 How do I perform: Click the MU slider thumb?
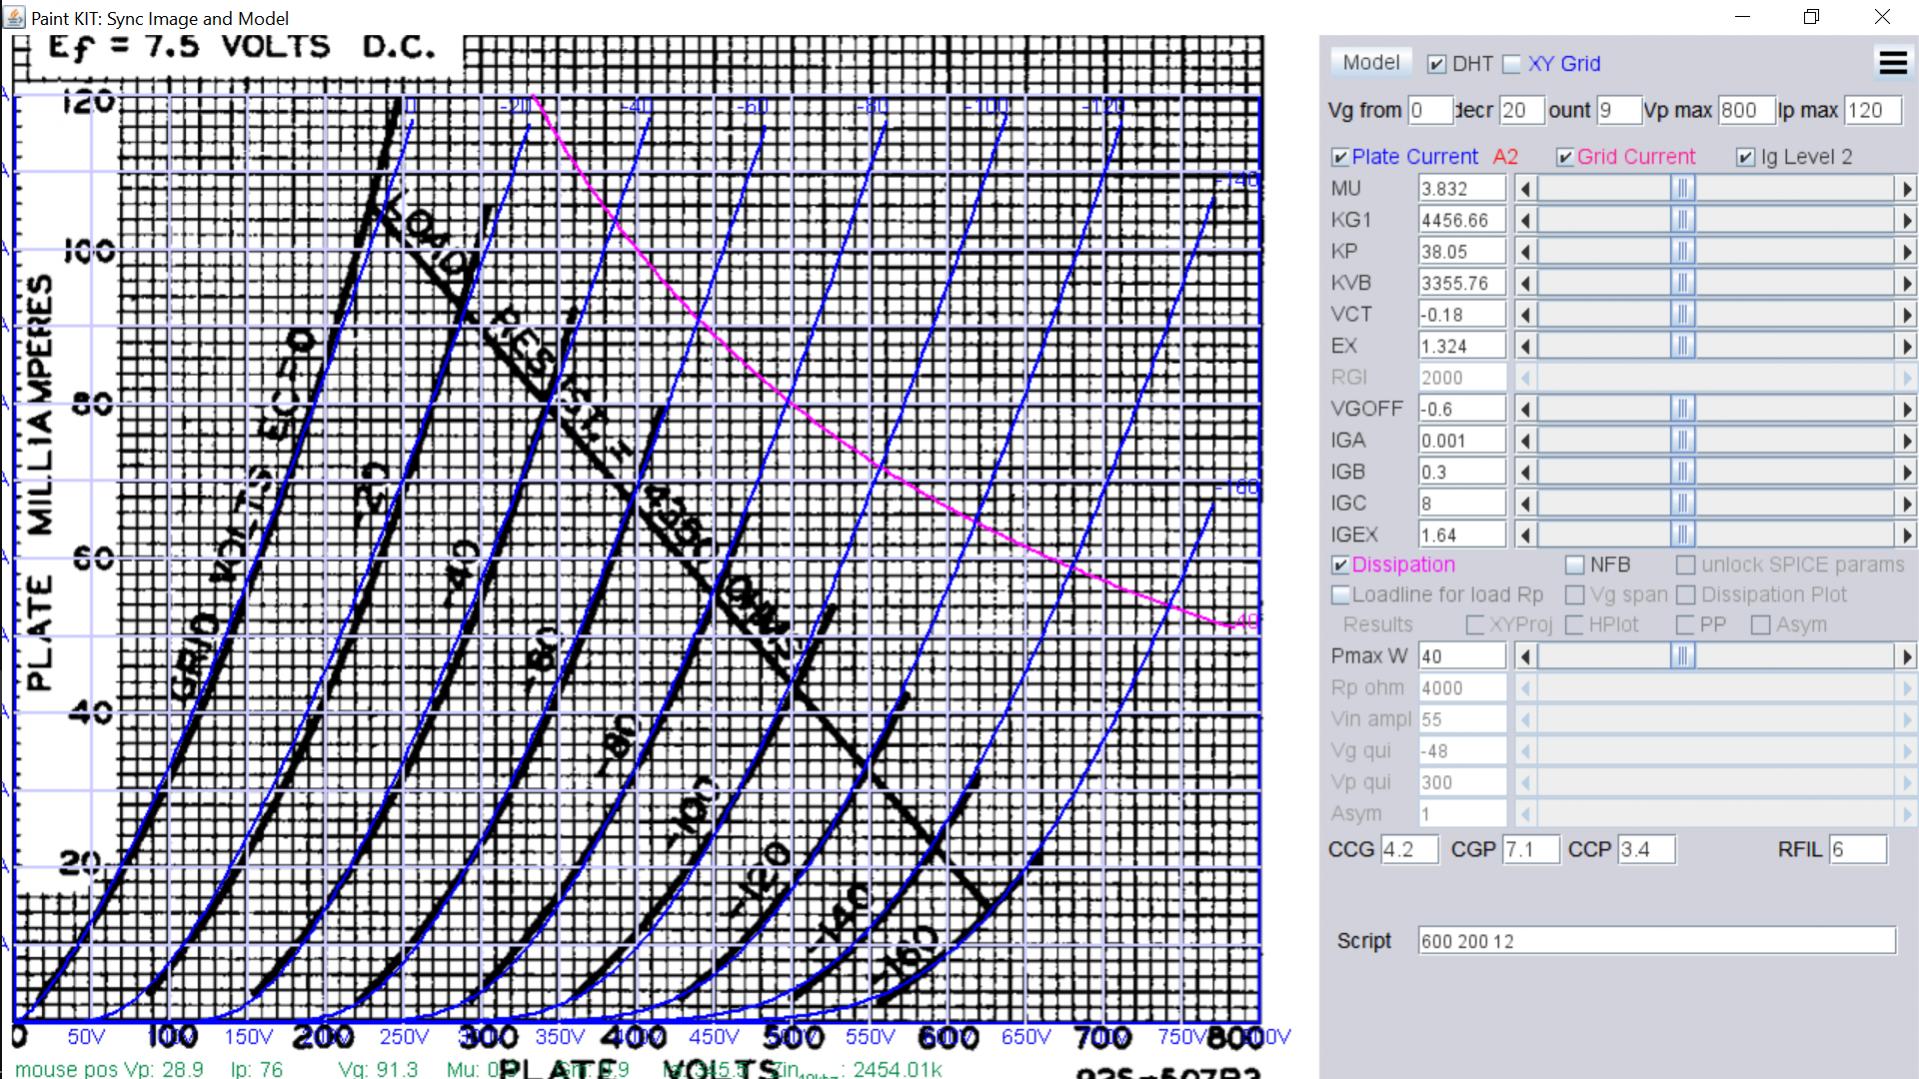pos(1682,188)
